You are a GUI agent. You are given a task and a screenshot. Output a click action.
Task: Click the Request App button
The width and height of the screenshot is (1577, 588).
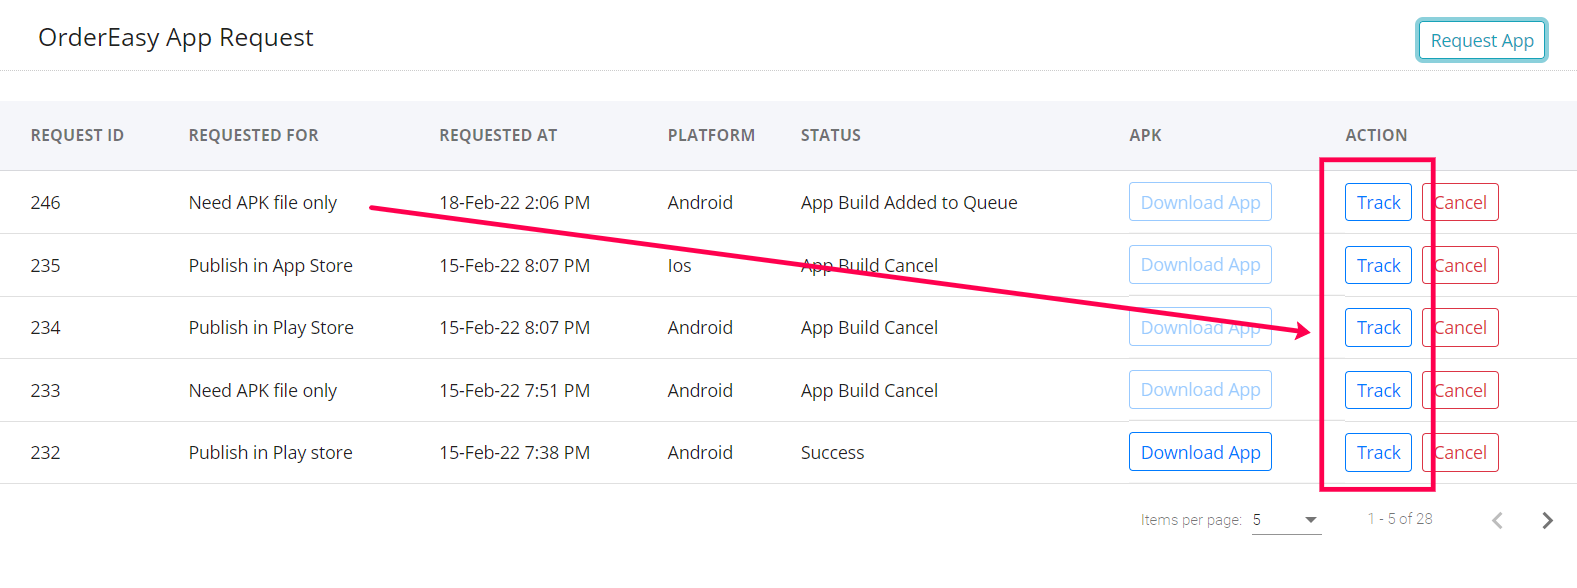(x=1481, y=41)
